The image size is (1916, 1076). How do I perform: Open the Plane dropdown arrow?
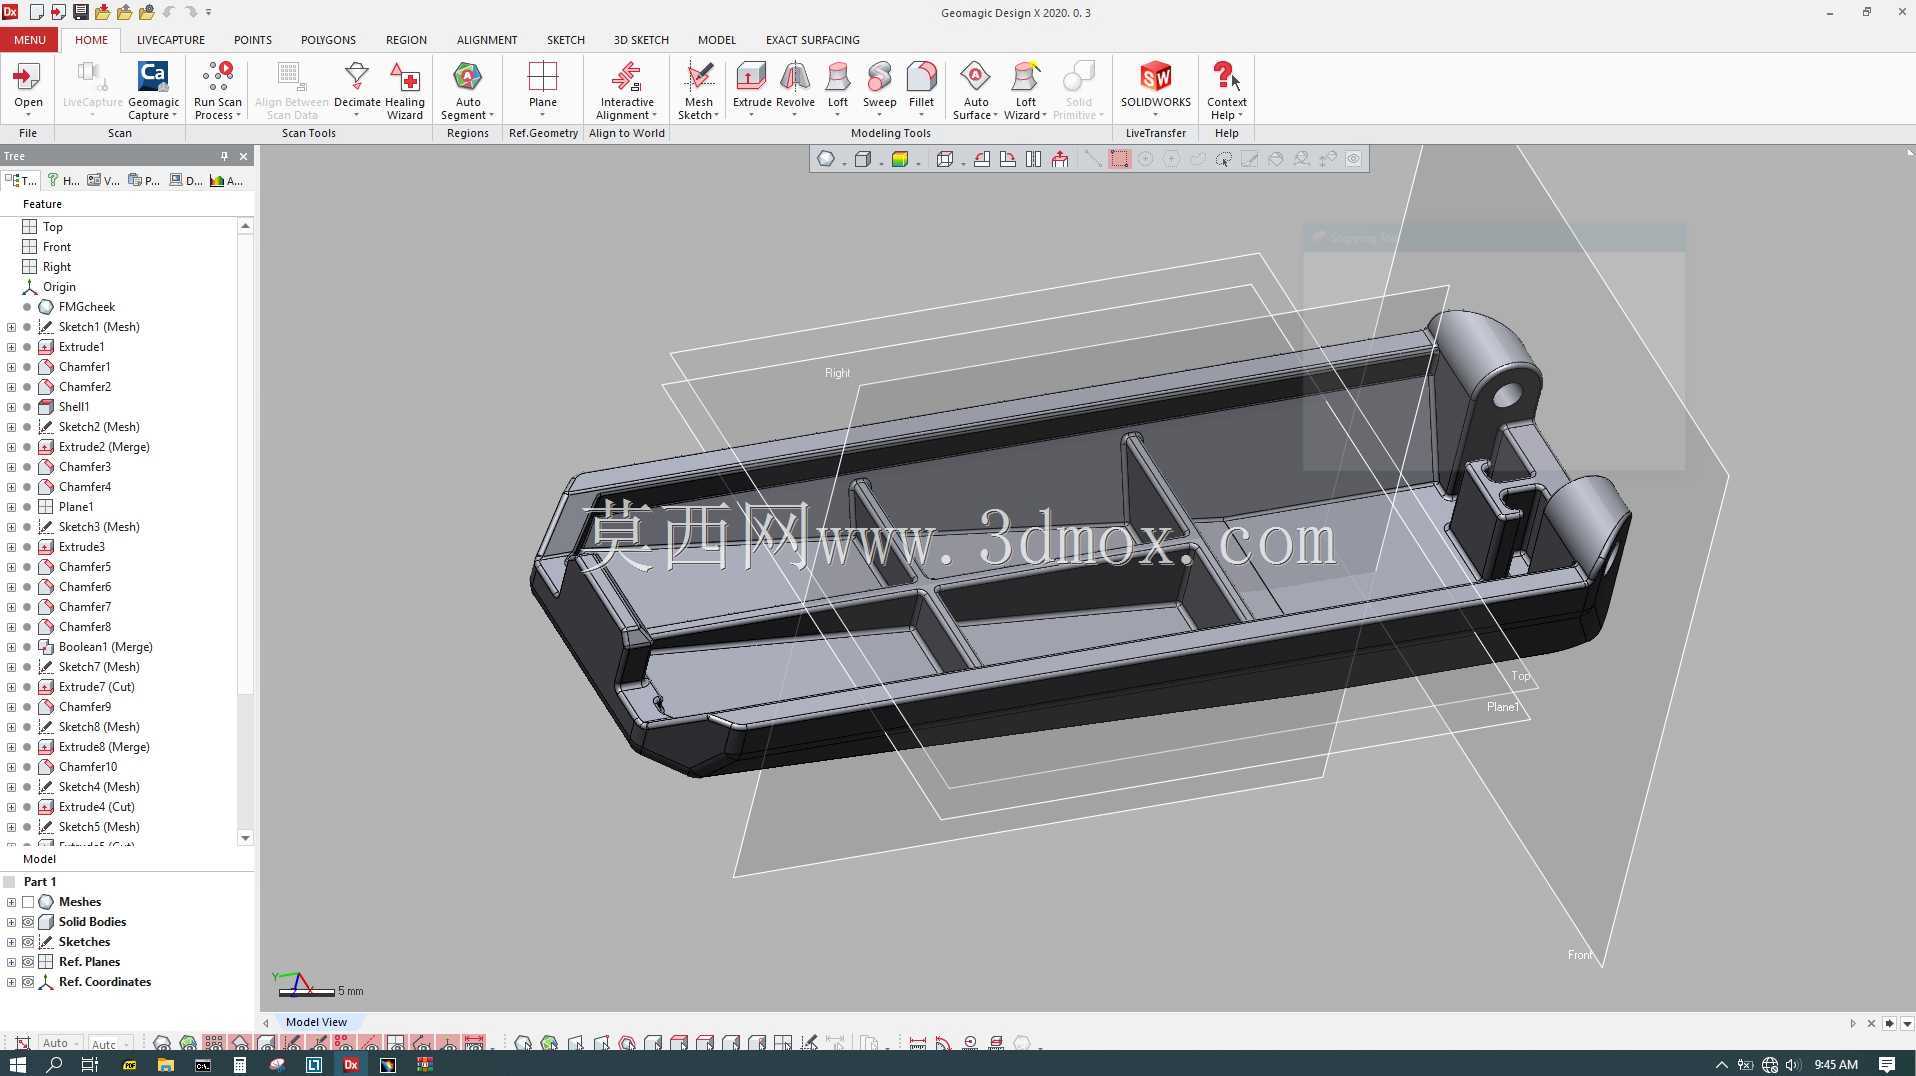coord(543,115)
